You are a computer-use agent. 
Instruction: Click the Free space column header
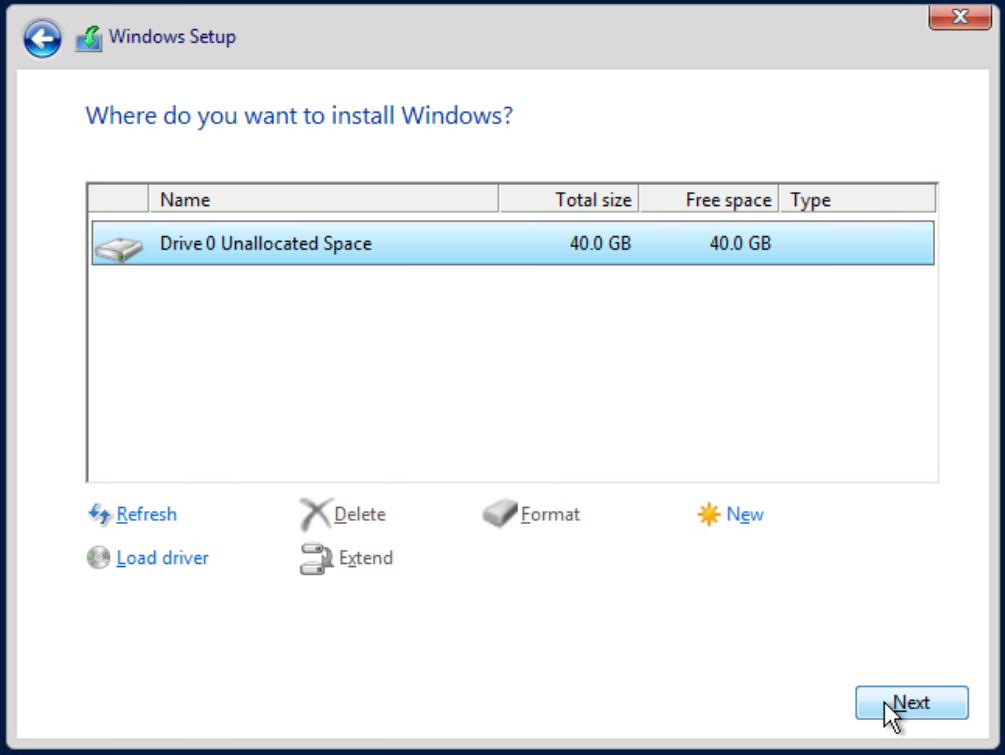708,200
